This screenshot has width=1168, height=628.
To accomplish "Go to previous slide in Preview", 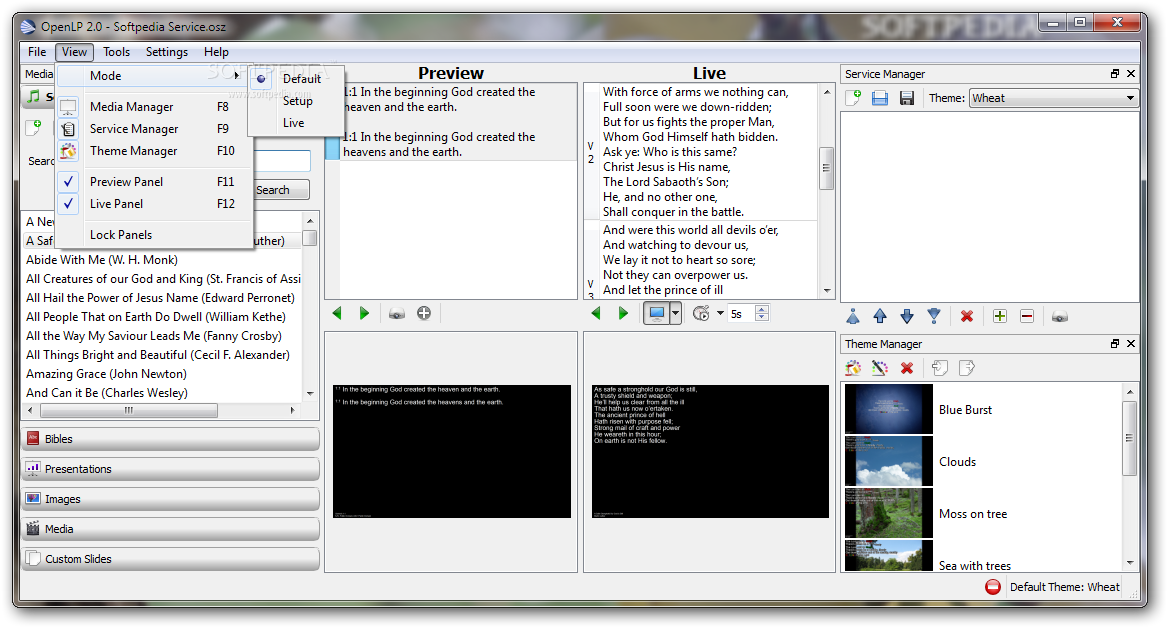I will tap(337, 314).
